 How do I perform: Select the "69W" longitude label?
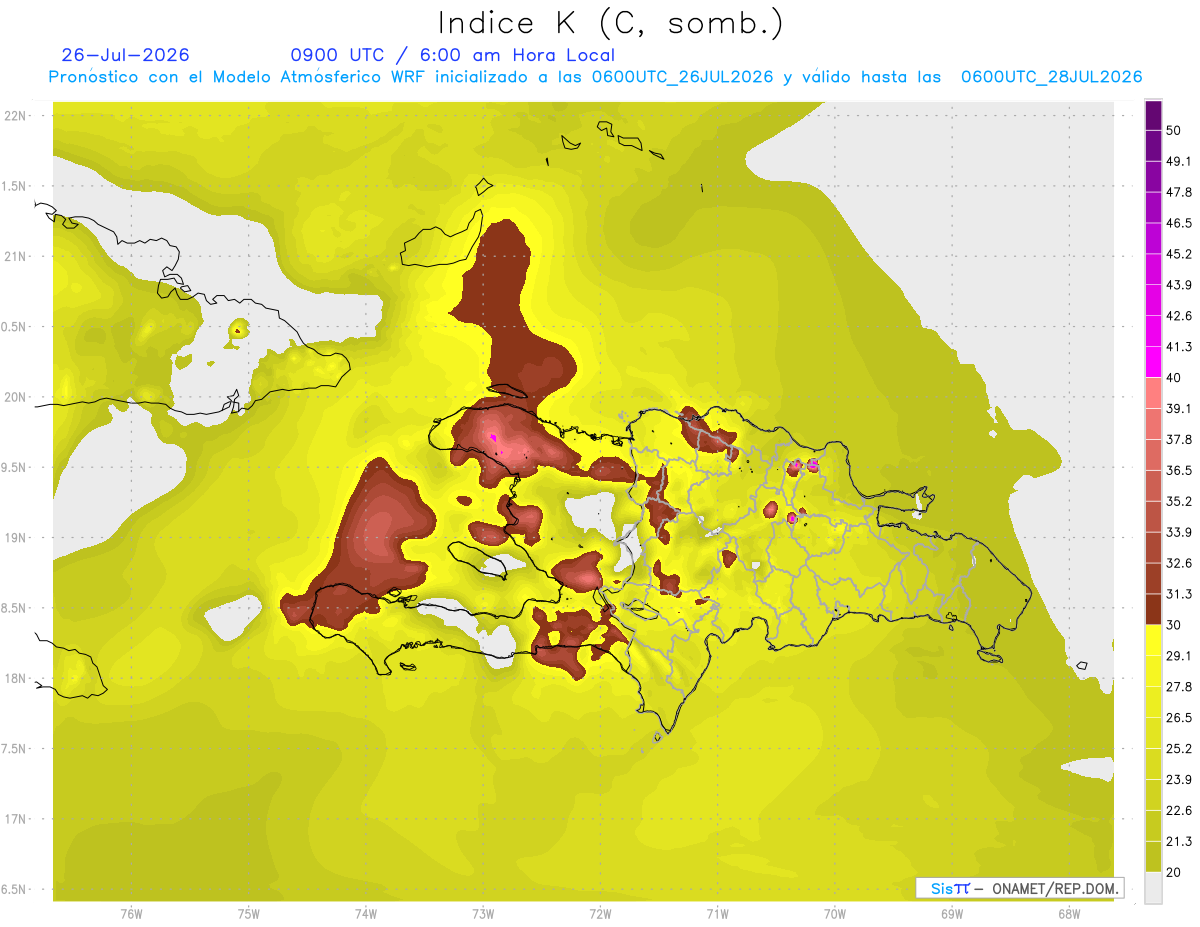click(x=952, y=914)
